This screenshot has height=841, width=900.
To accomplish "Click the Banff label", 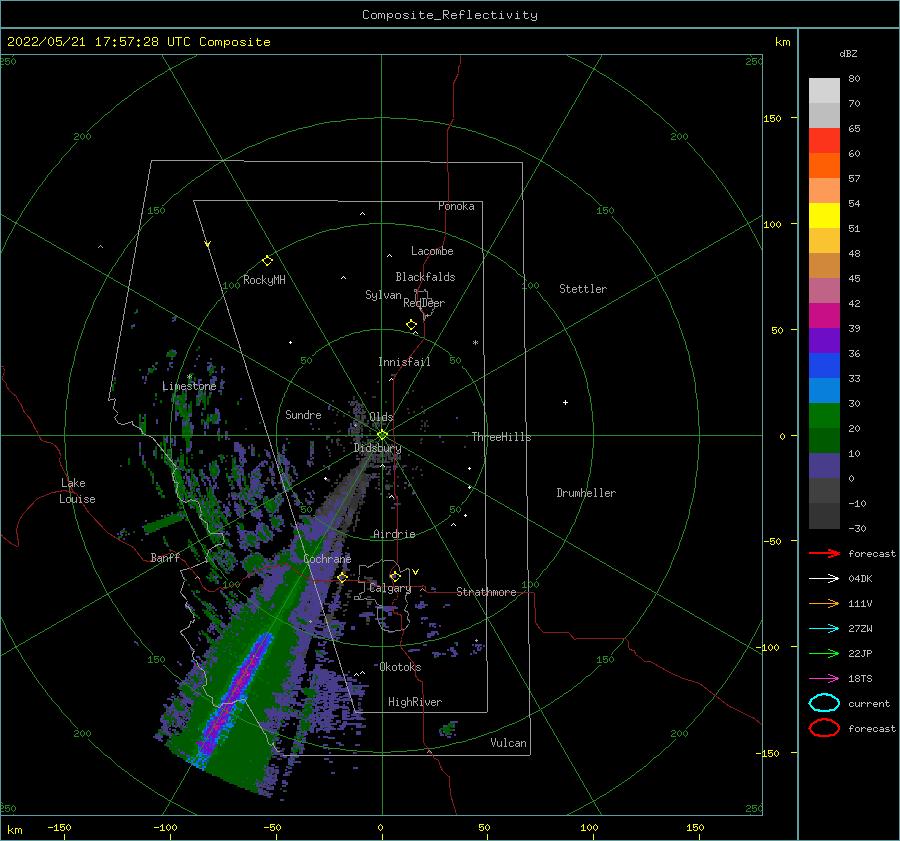I will (165, 557).
